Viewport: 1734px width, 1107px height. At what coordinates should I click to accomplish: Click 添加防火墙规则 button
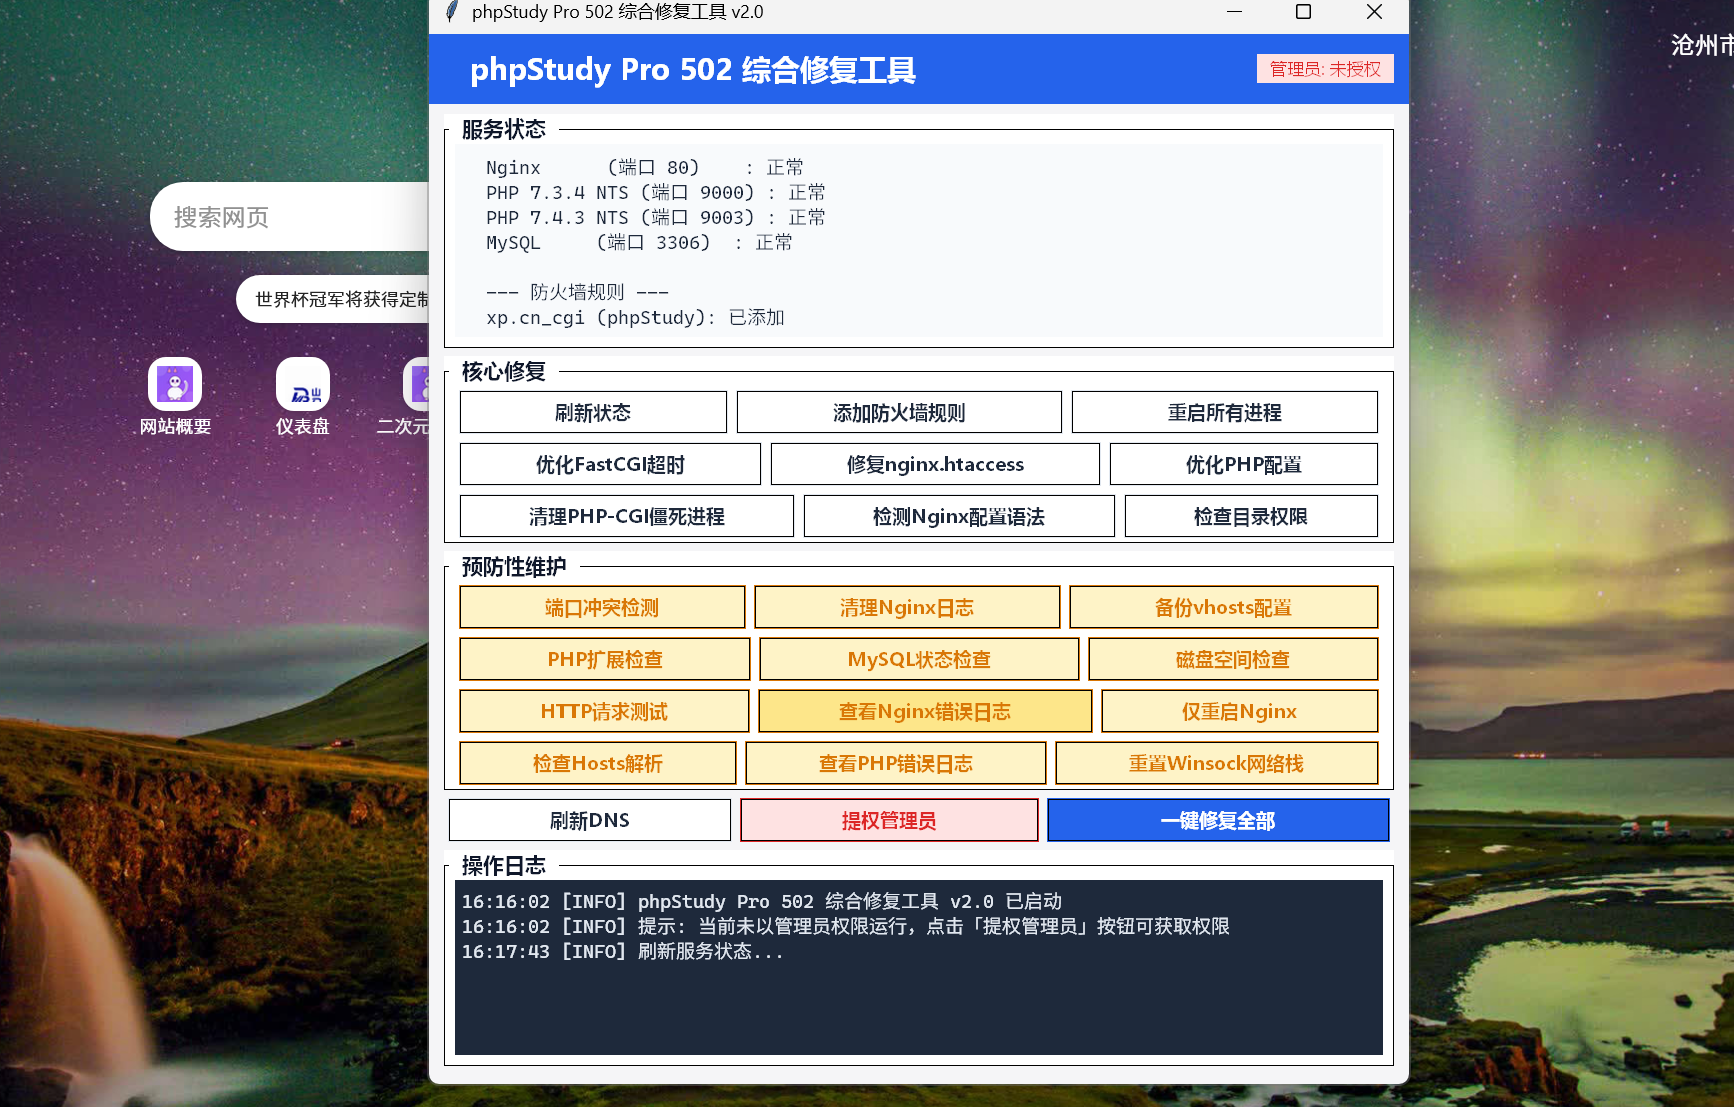tap(899, 412)
